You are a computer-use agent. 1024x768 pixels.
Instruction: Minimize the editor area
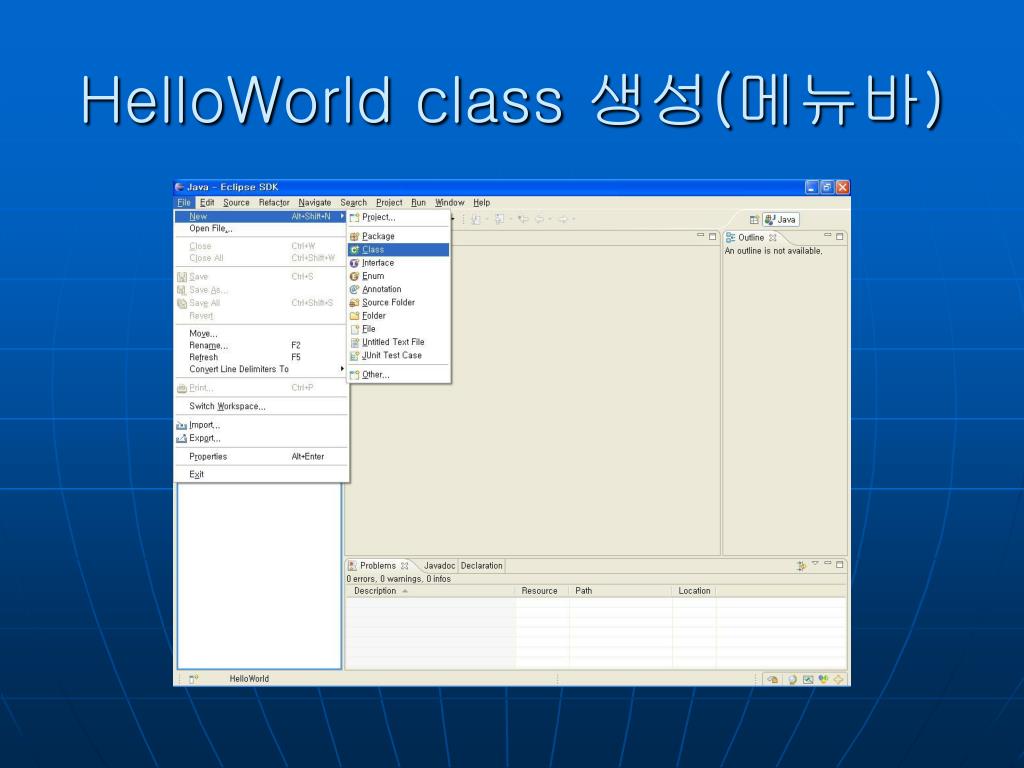(x=701, y=235)
